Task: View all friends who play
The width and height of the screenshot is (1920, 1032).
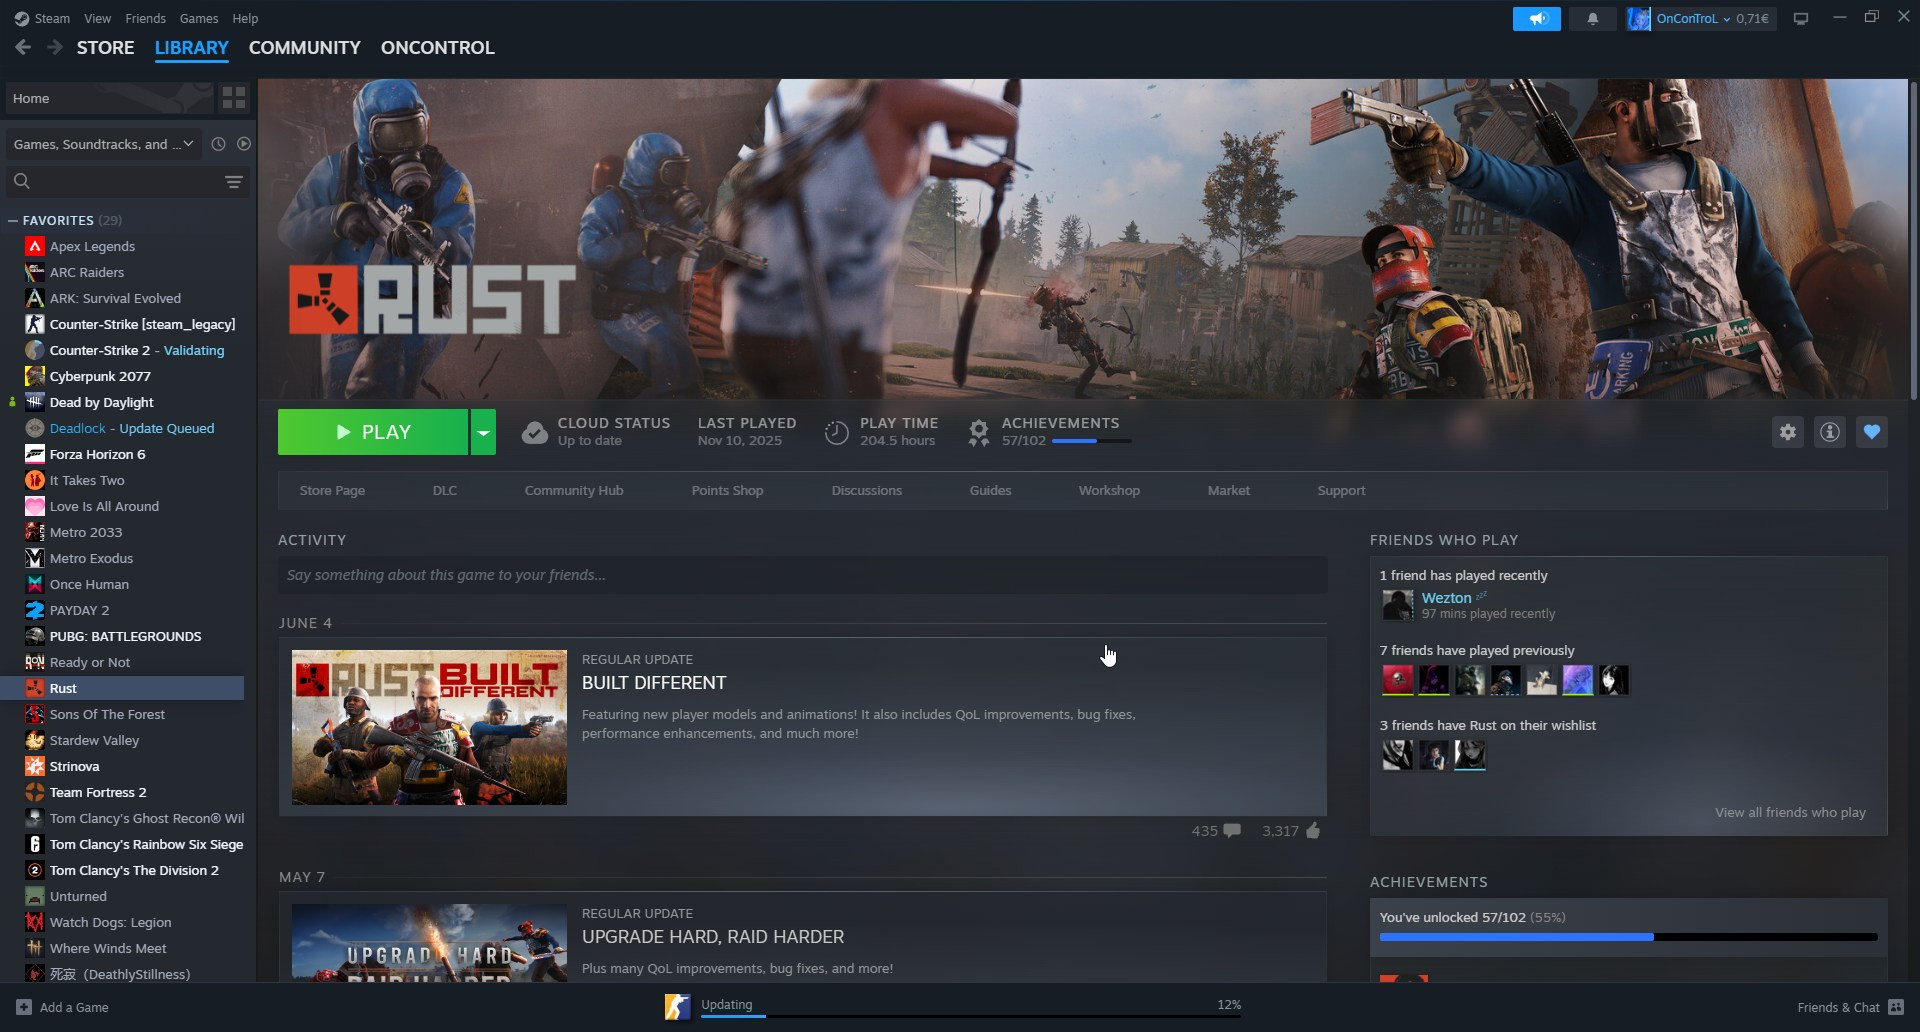Action: click(x=1791, y=812)
